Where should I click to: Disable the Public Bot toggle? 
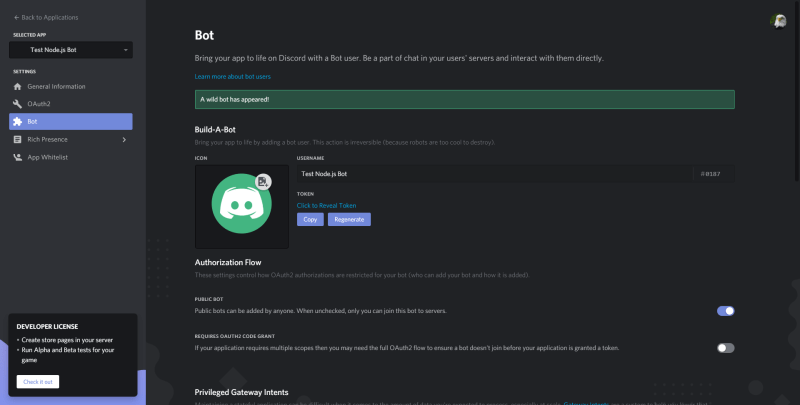[x=726, y=311]
